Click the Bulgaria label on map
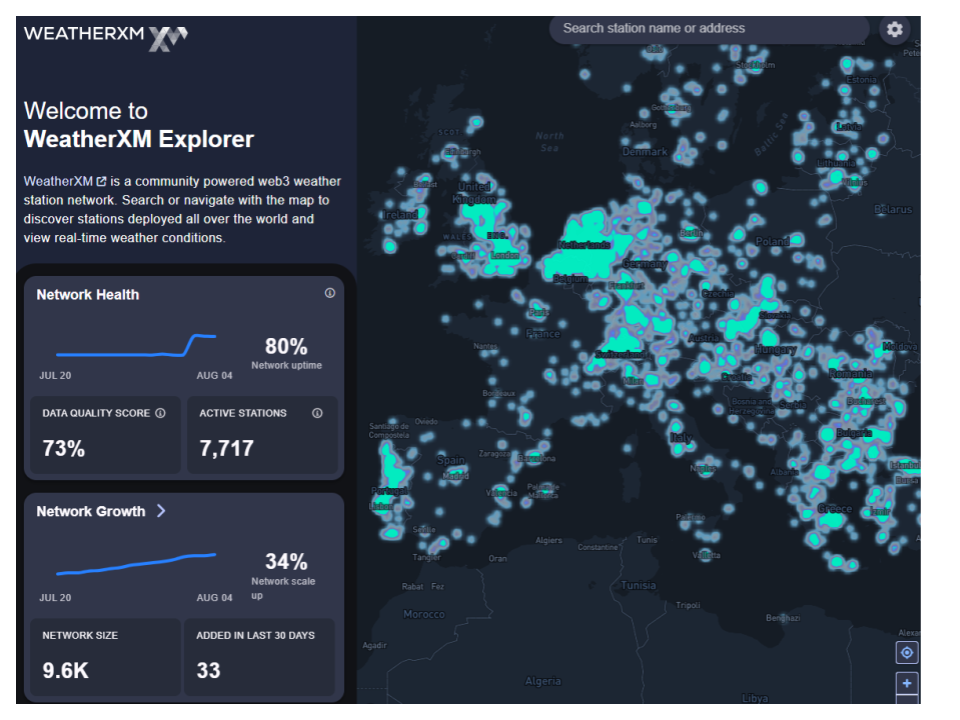Image resolution: width=960 pixels, height=720 pixels. 854,433
